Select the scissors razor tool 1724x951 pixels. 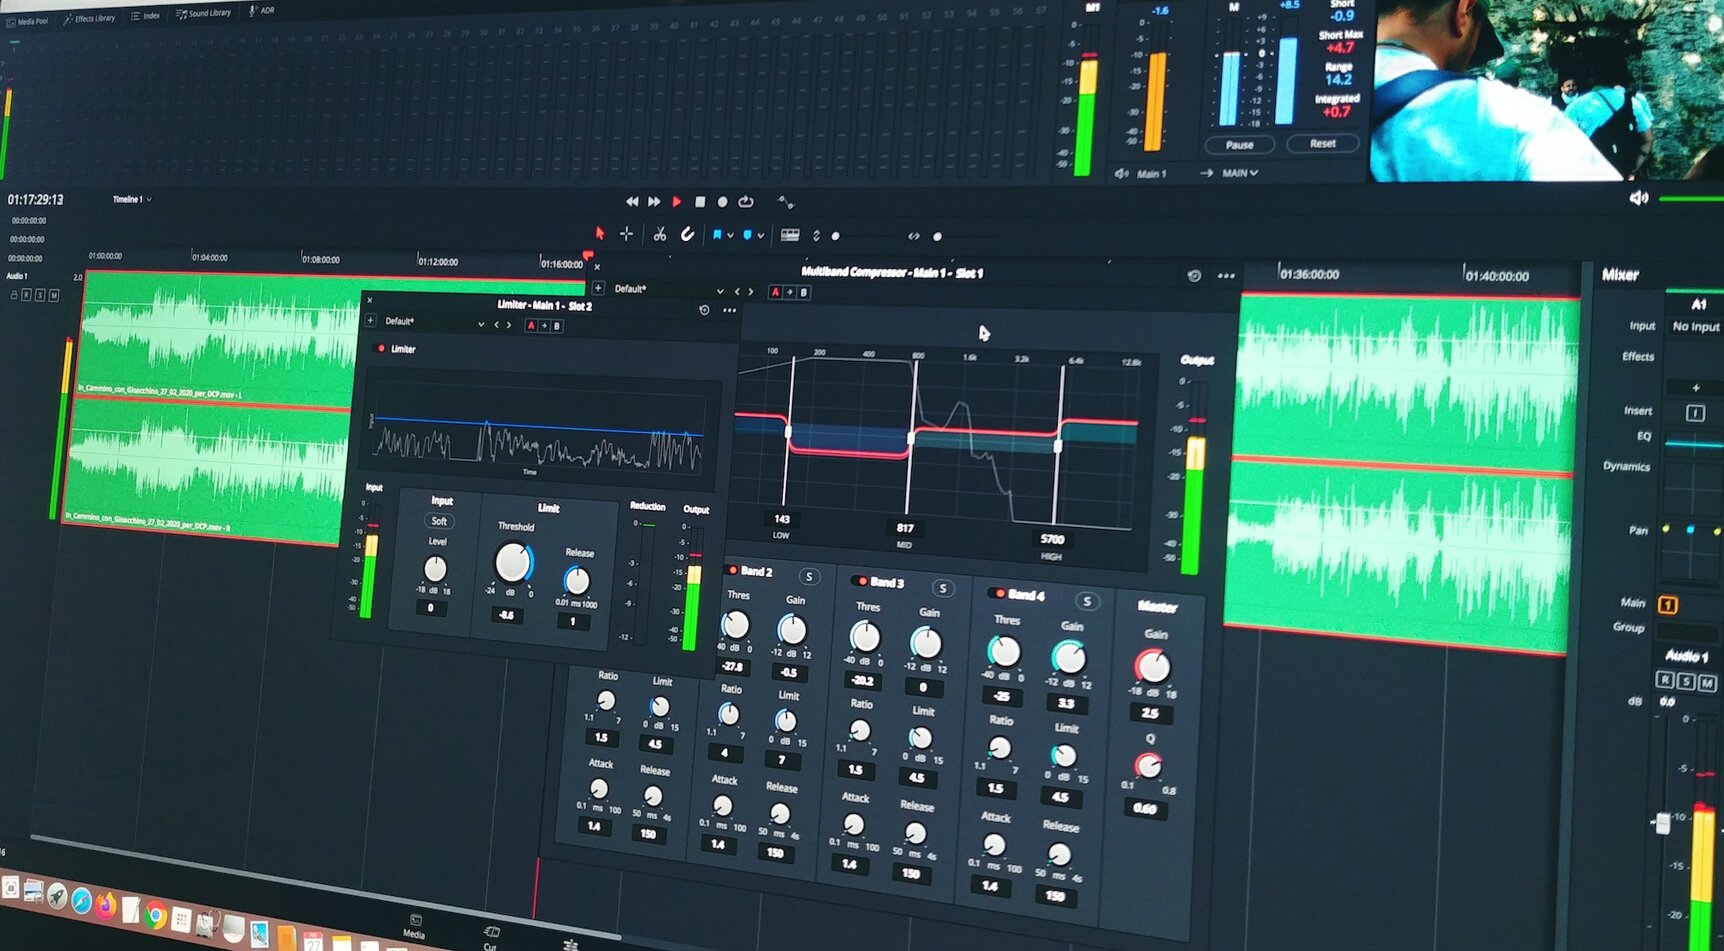point(660,234)
